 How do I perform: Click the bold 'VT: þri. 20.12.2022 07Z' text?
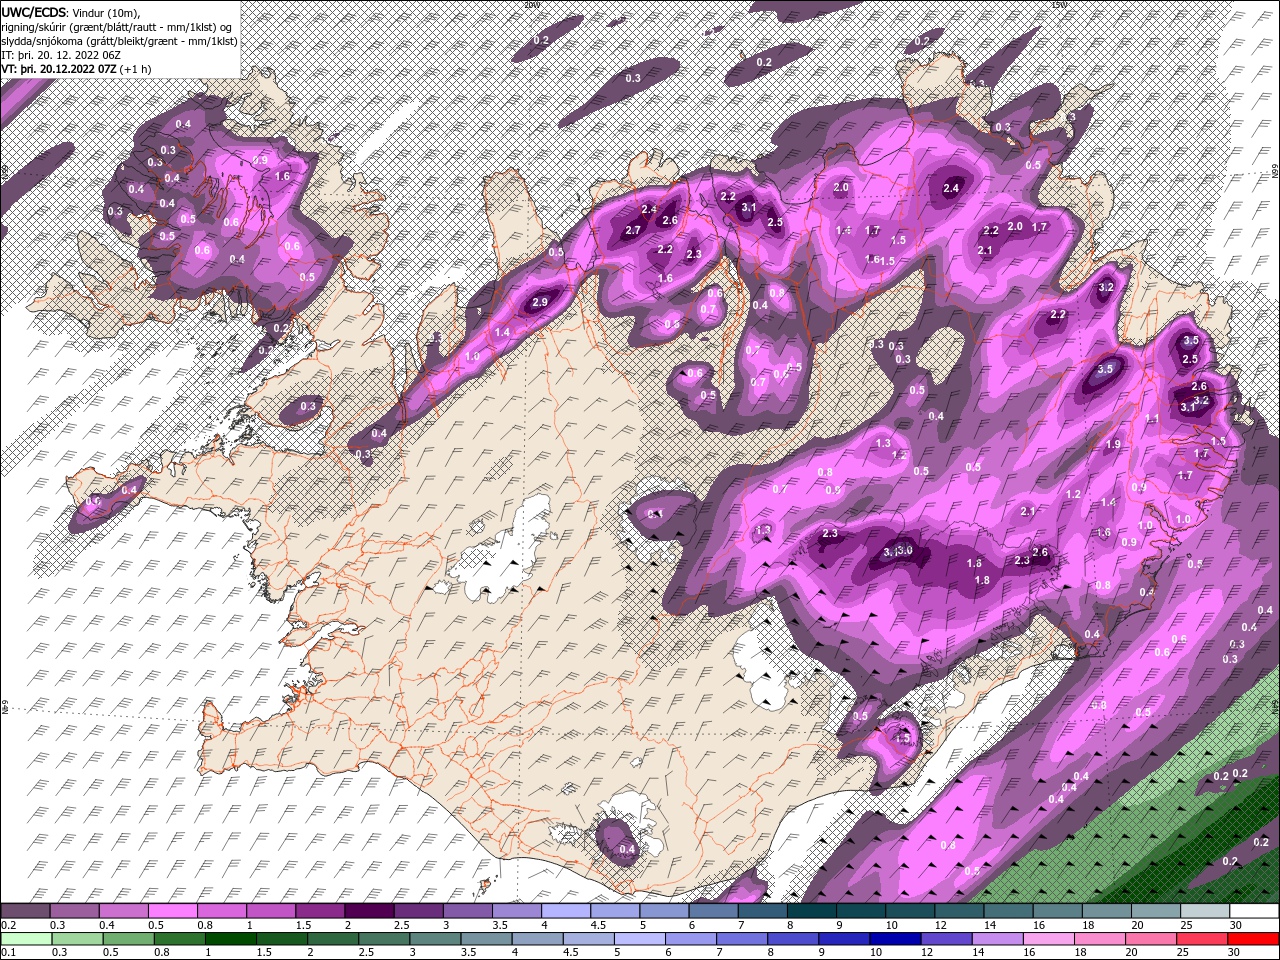point(58,69)
